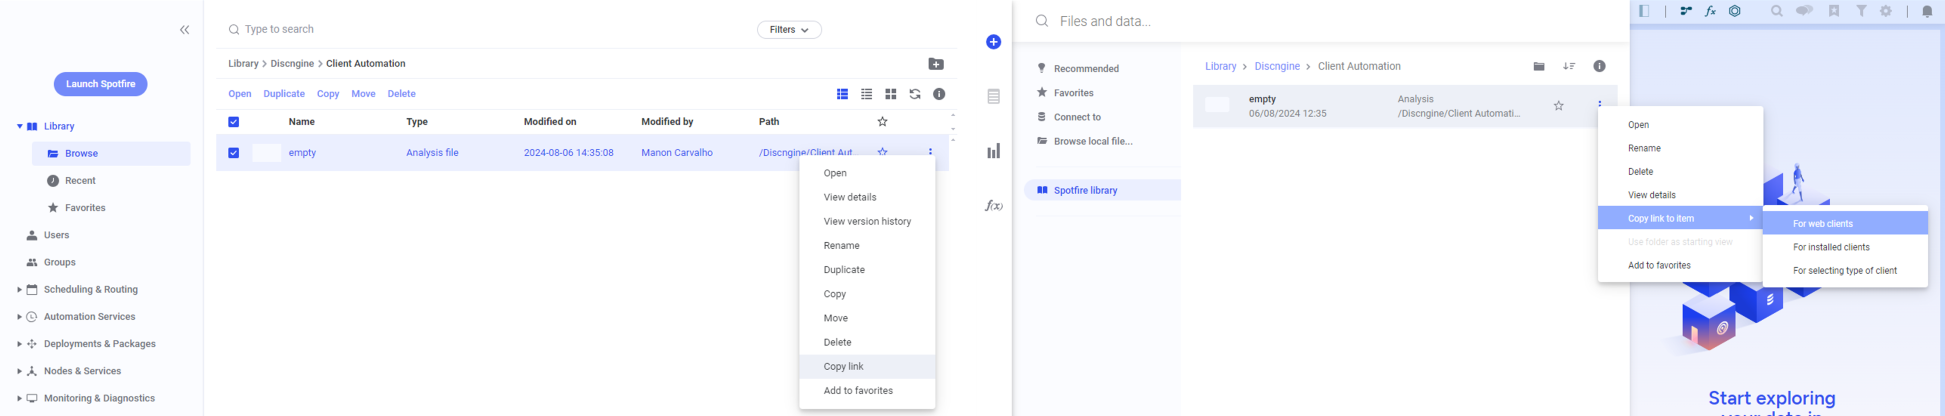Go to Library breadcrumb in installed client
Screen dimensions: 1945x416
(x=1220, y=66)
